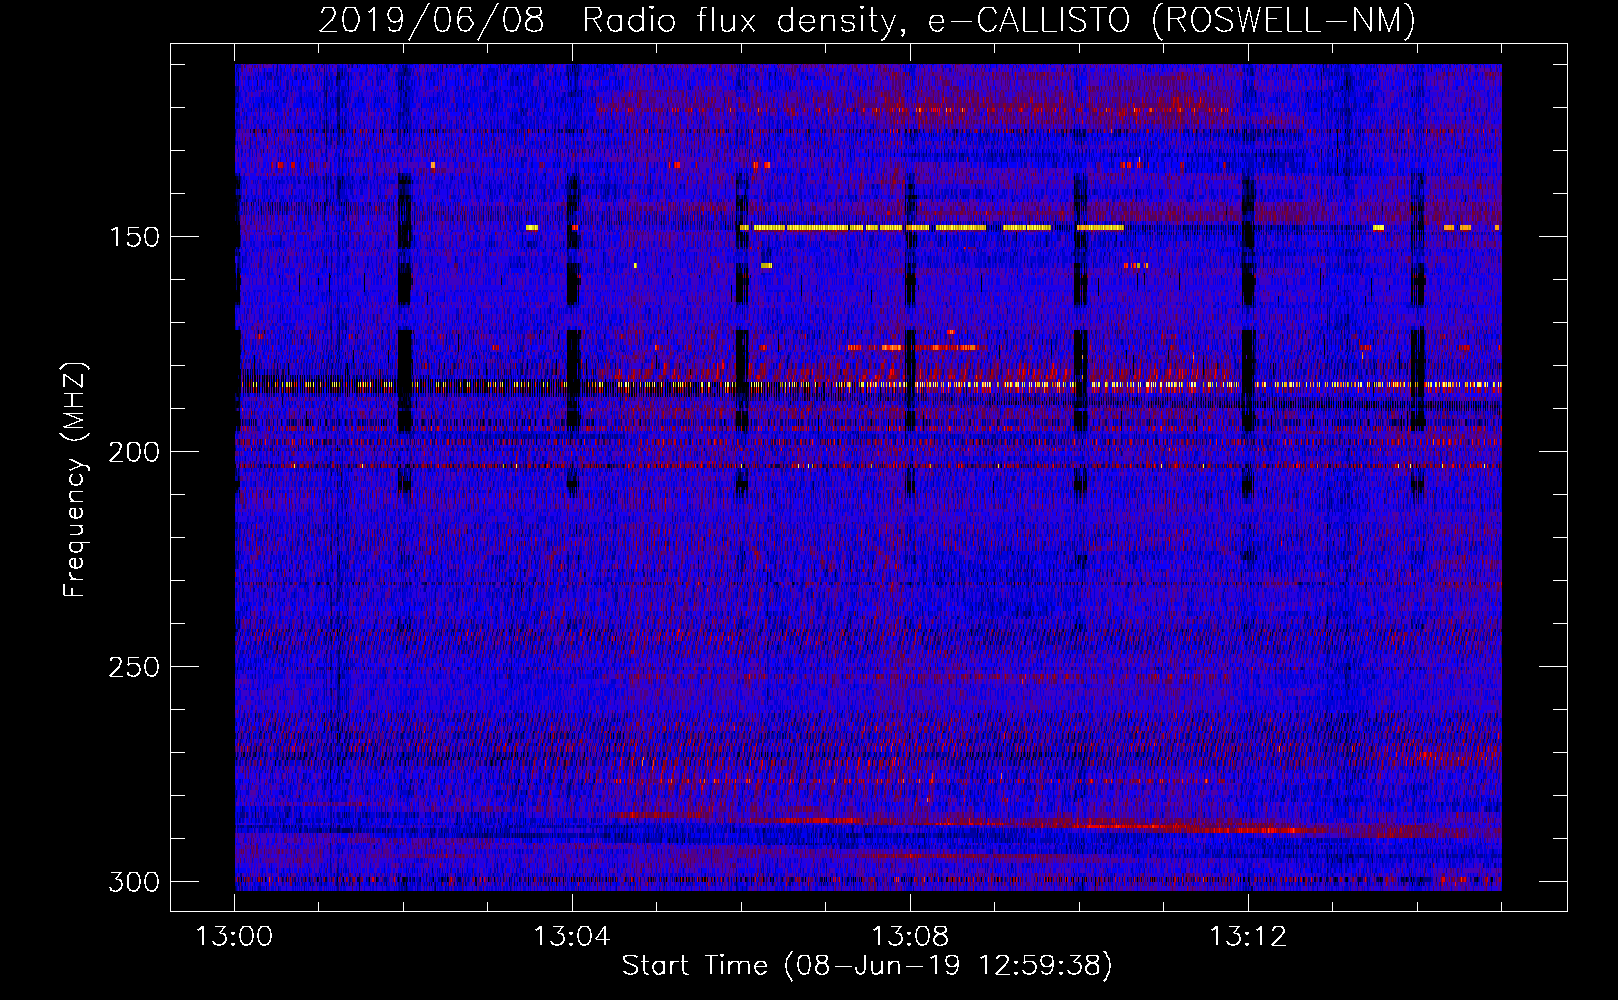1618x1000 pixels.
Task: Click the 300 frequency tick label
Action: pos(133,882)
